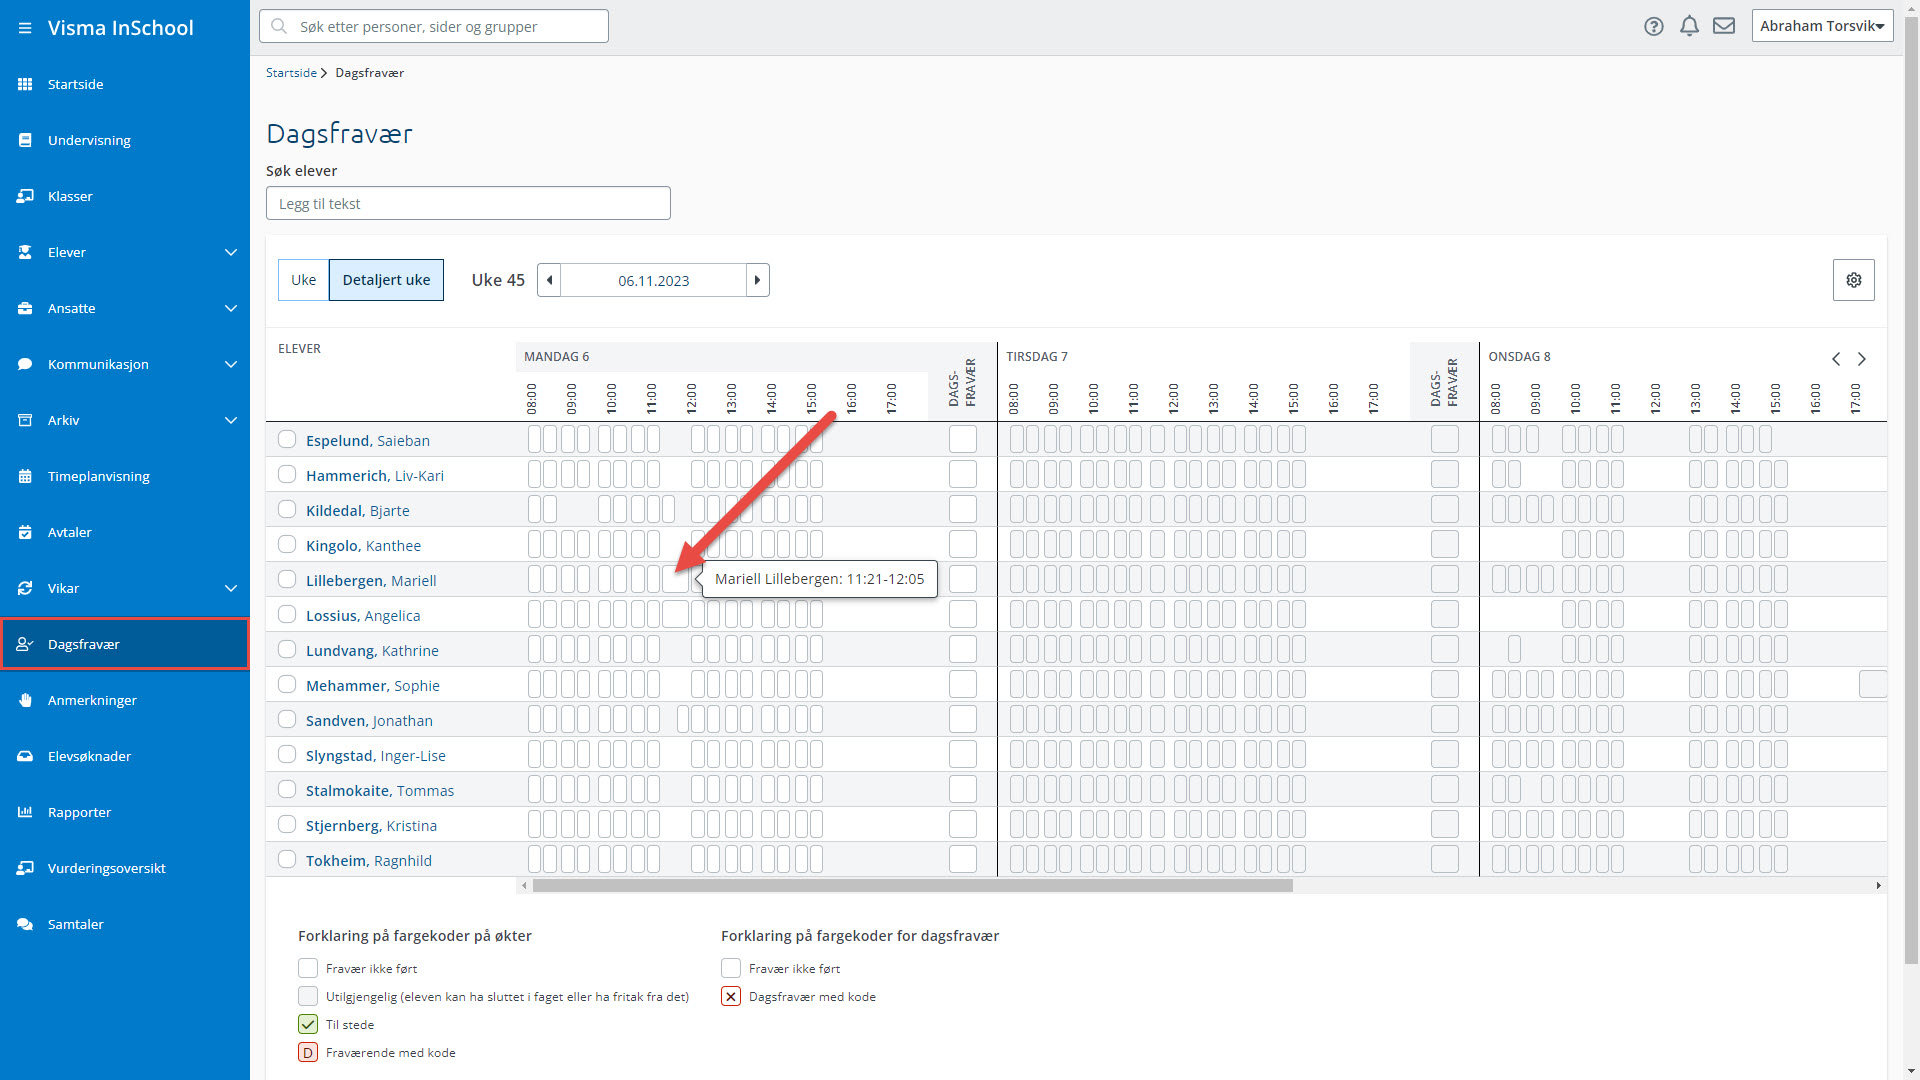Open the notifications bell icon
The height and width of the screenshot is (1080, 1920).
coord(1689,27)
